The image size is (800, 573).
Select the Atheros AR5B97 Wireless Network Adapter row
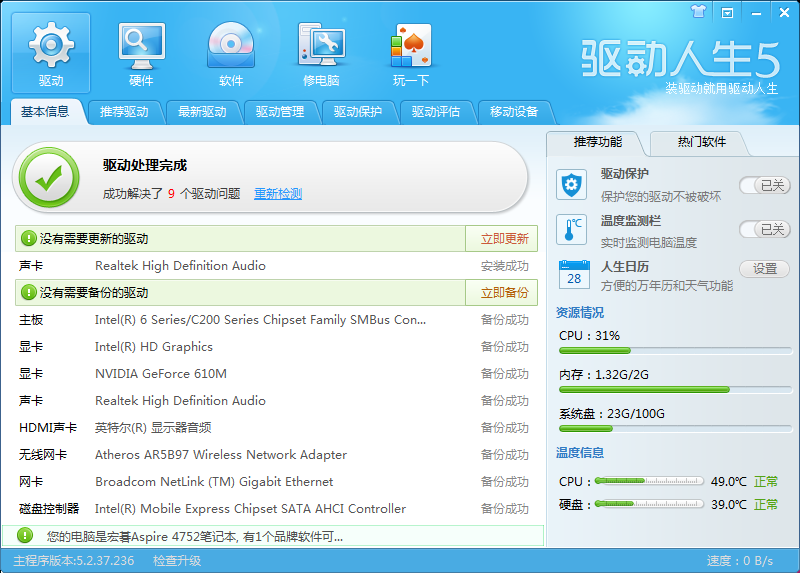tap(276, 455)
